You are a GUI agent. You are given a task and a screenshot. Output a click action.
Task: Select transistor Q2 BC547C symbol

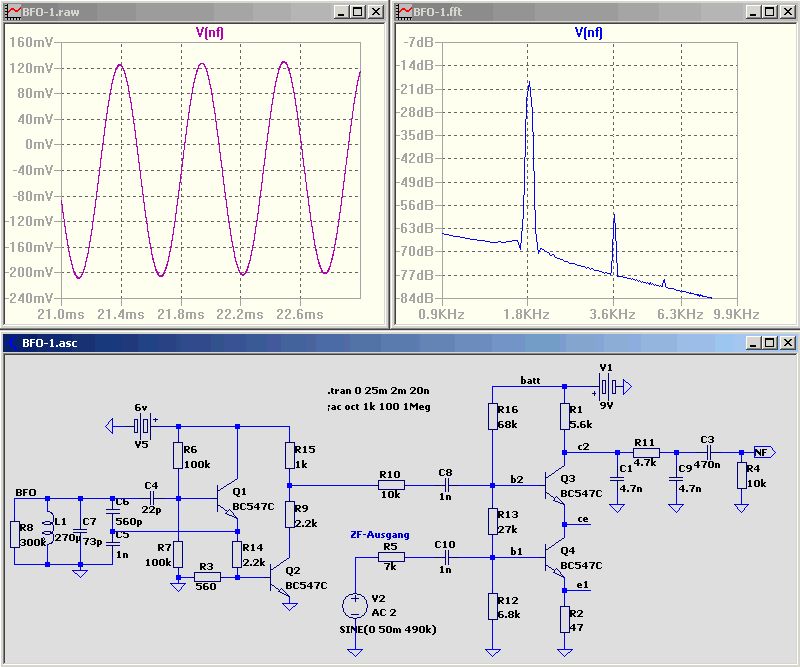(x=280, y=578)
